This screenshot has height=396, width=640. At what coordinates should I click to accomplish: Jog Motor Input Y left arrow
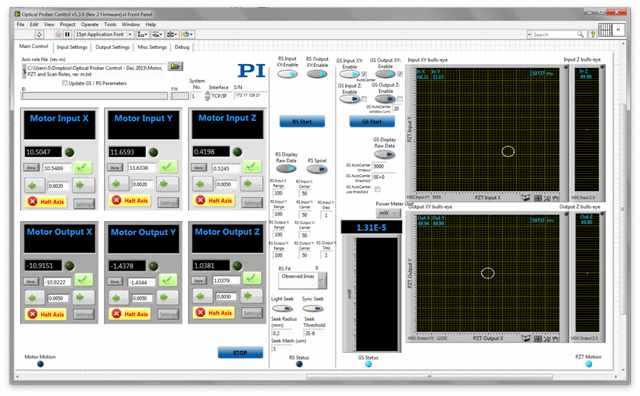coord(118,184)
